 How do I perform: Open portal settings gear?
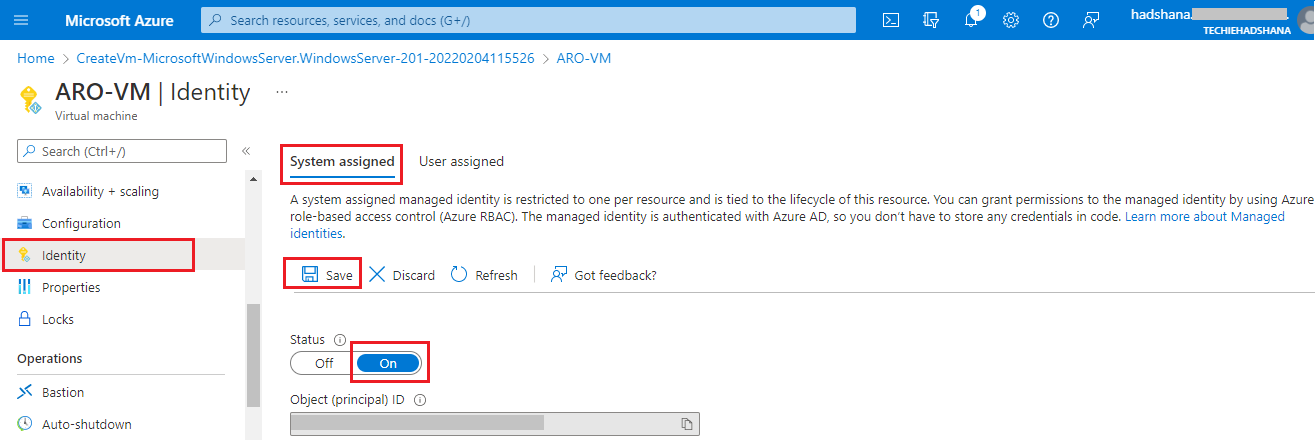point(1011,20)
